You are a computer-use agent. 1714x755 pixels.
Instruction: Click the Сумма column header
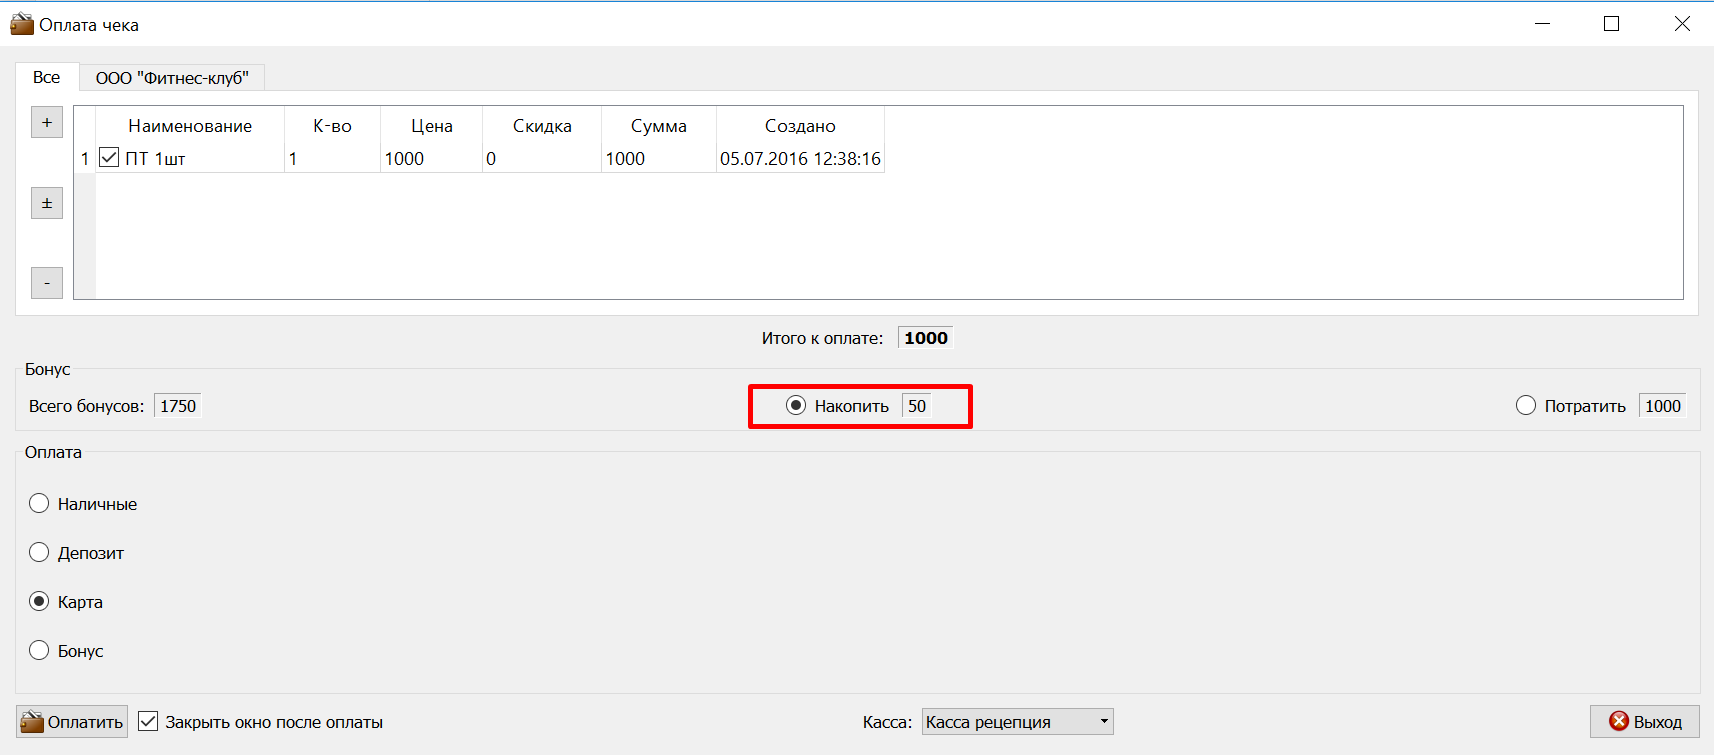pos(659,126)
